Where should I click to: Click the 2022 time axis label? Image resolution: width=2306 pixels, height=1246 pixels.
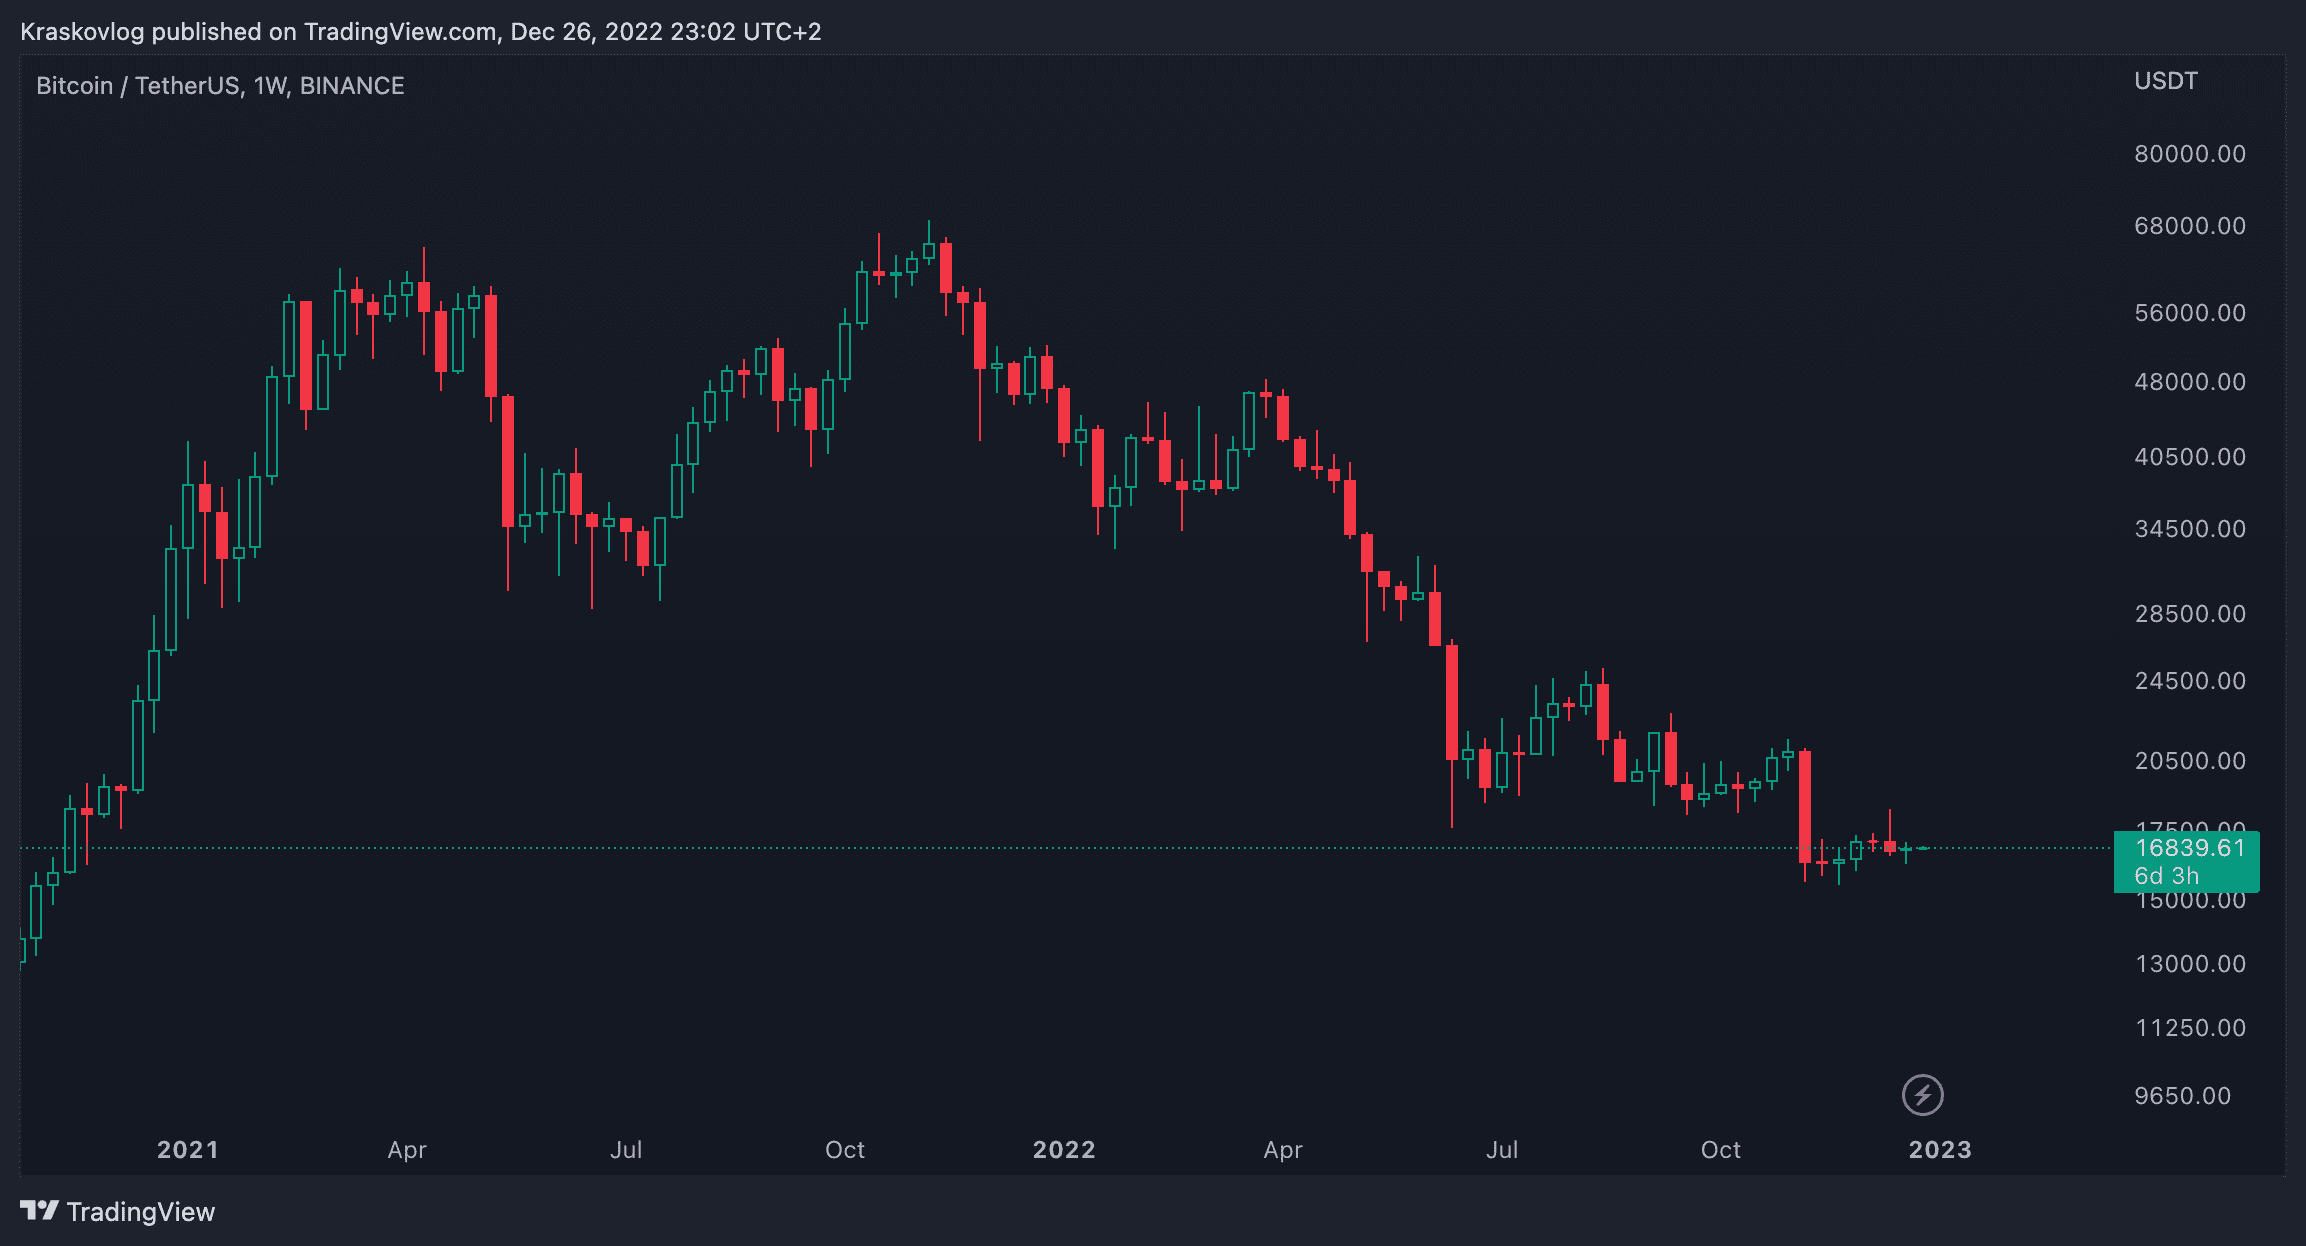click(1064, 1150)
